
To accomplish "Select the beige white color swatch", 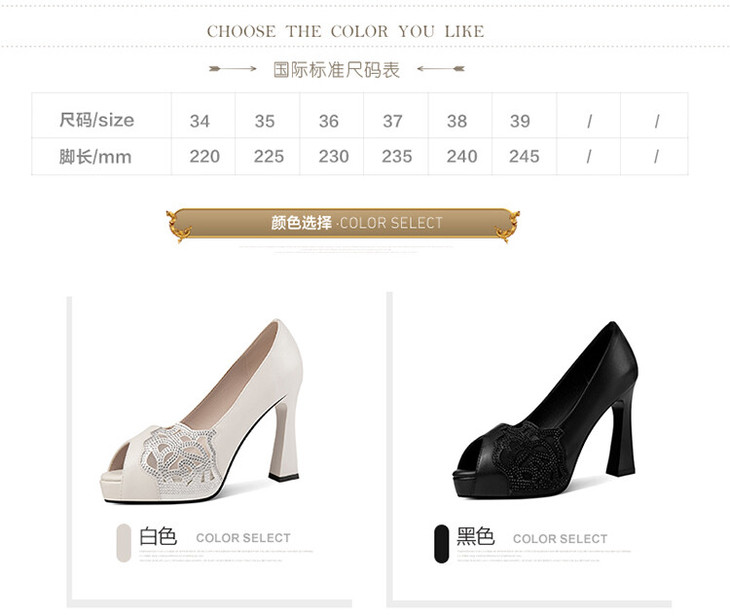I will click(x=123, y=542).
